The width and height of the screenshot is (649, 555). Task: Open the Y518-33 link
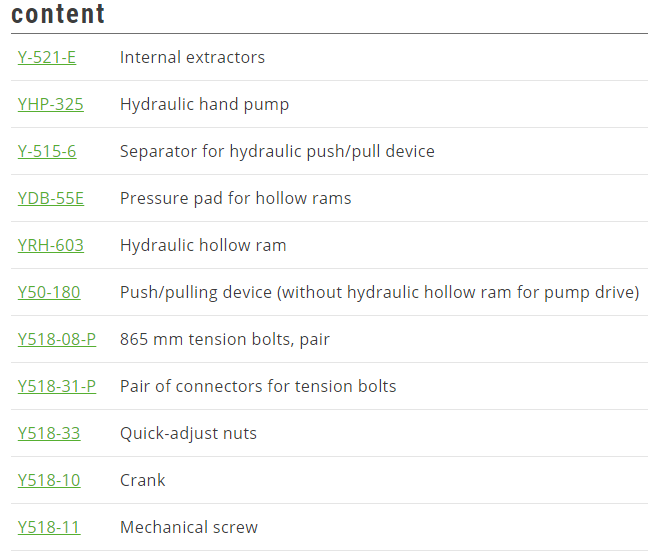tap(49, 434)
